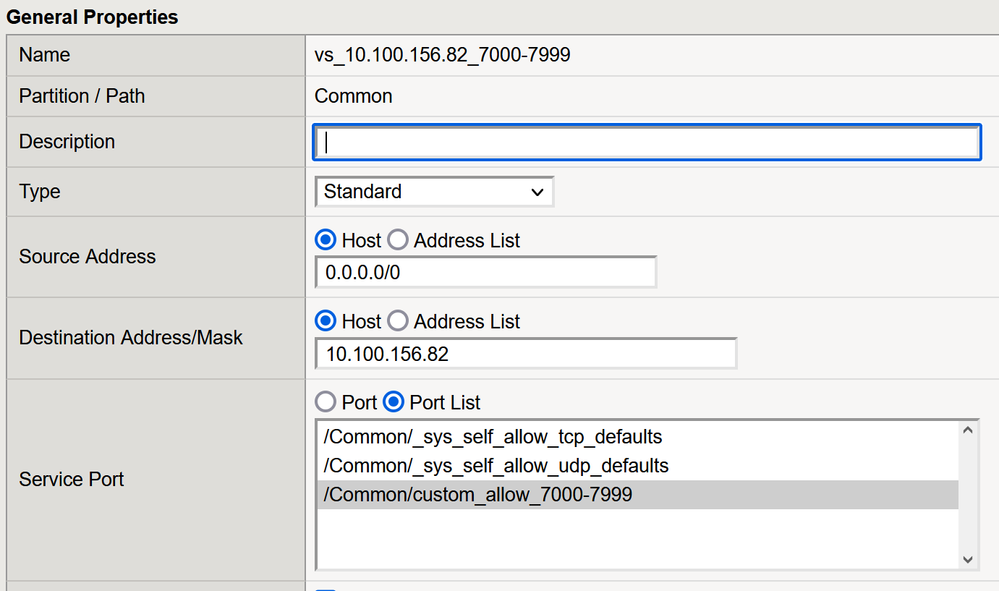Viewport: 999px width, 591px height.
Task: Choose /Common/_sys_self_allow_udp_defaults in port list
Action: [496, 466]
